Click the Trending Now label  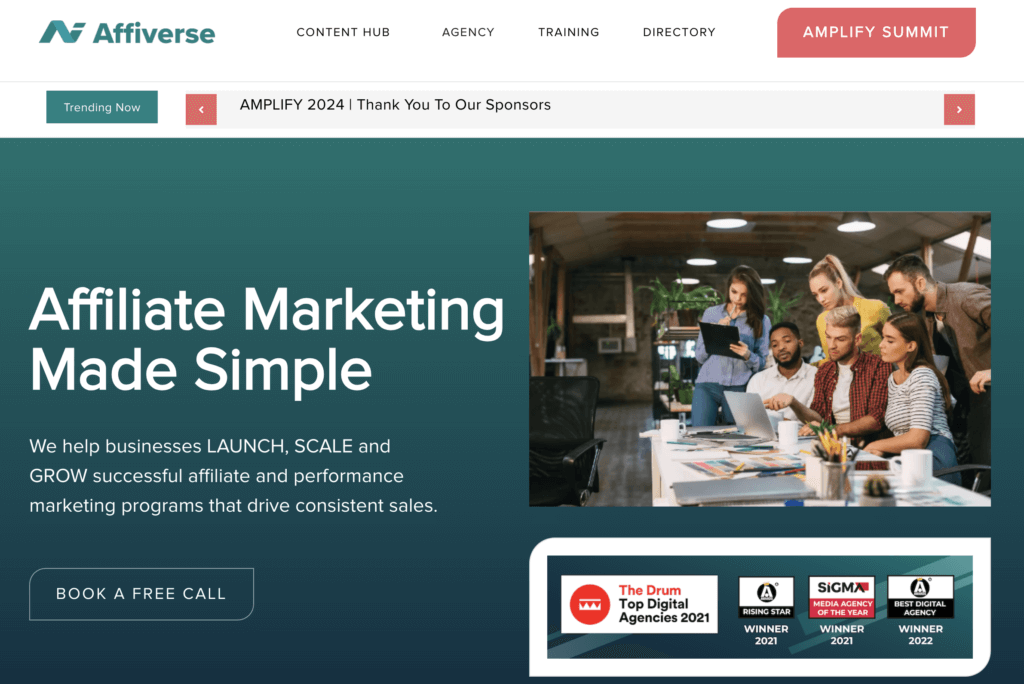tap(102, 107)
